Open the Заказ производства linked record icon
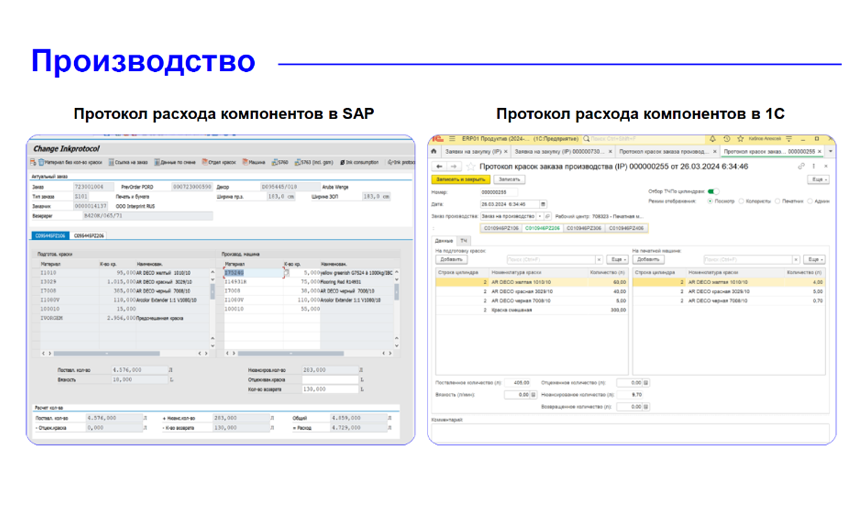 (x=547, y=216)
